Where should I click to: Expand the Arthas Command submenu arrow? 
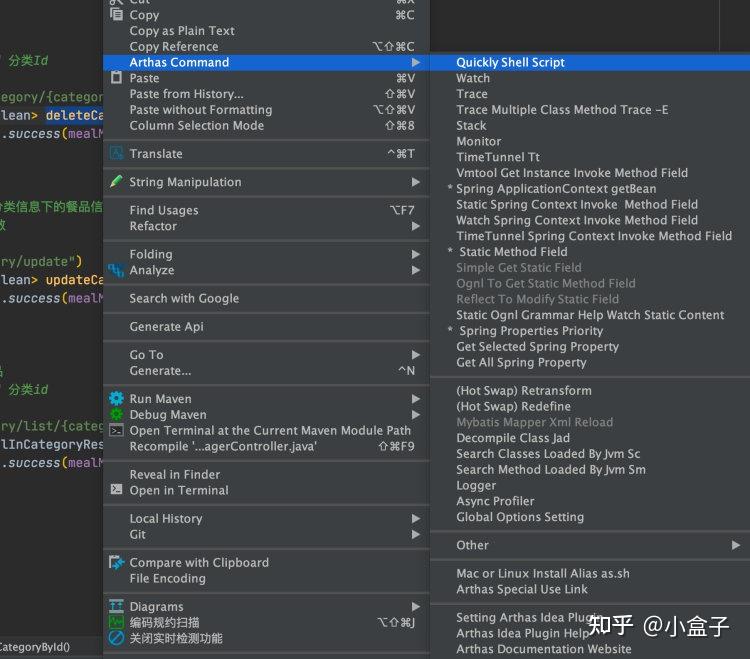[x=416, y=62]
